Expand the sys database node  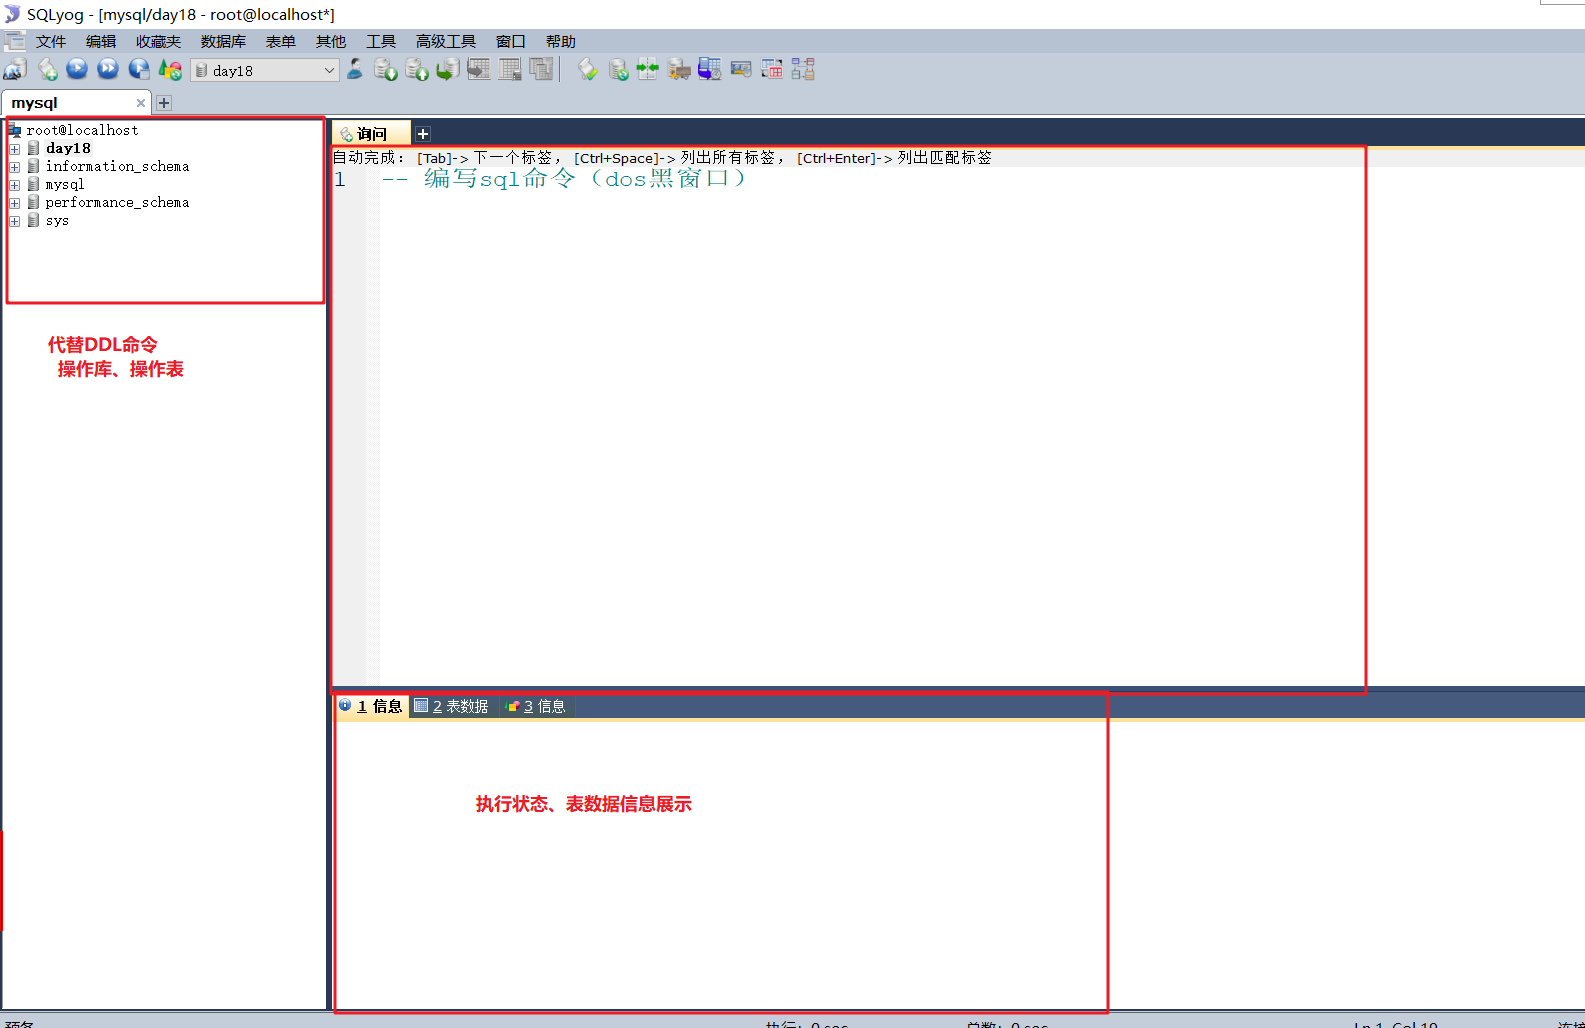click(15, 221)
